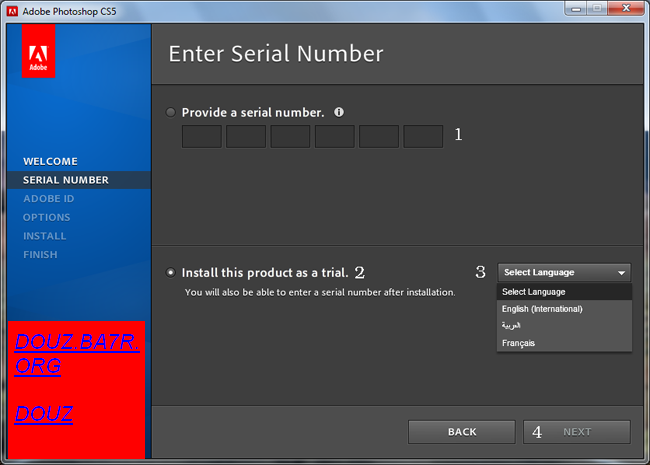Click the fifth serial number field
The height and width of the screenshot is (465, 650).
[x=379, y=136]
